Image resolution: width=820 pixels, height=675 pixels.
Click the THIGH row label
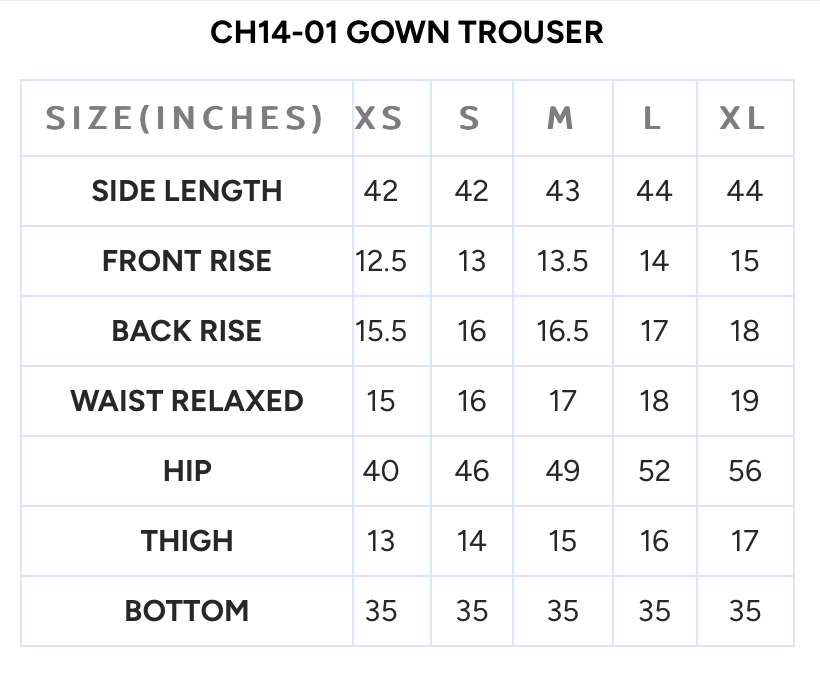click(x=187, y=541)
